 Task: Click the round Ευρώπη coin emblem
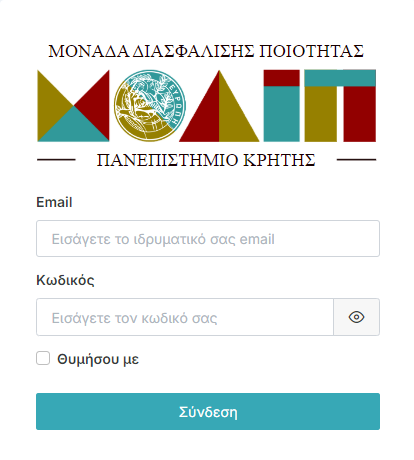coord(150,106)
